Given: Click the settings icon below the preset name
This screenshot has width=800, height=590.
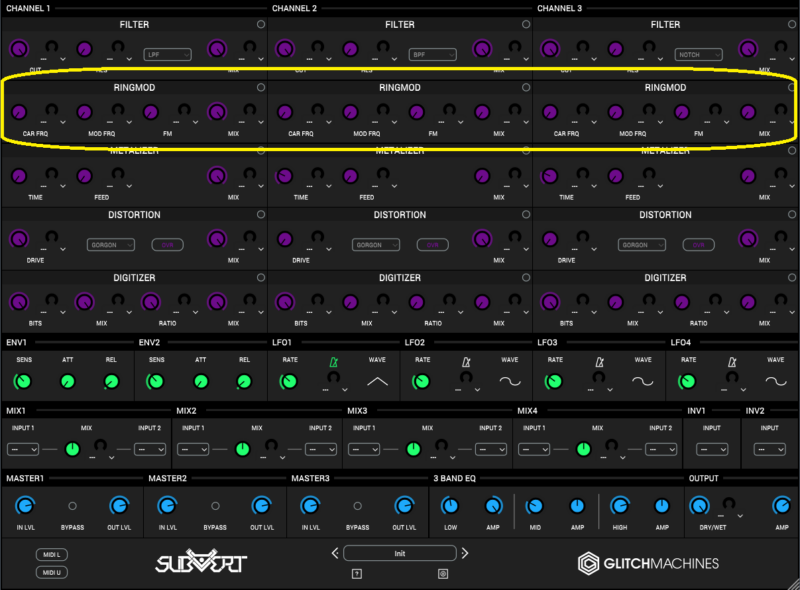Looking at the screenshot, I should [444, 573].
